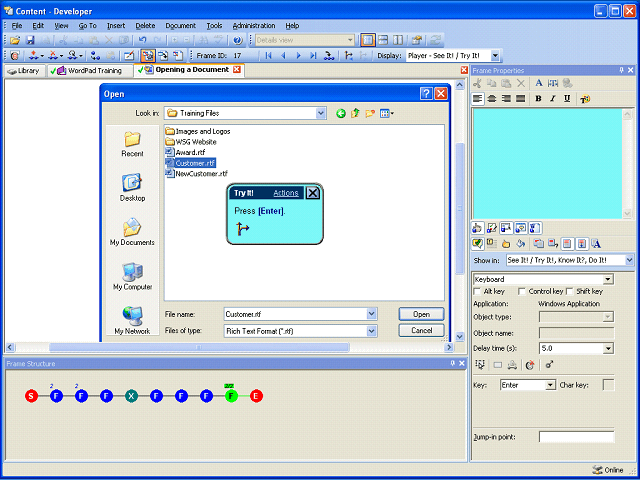Click the open folder icon in main toolbar
Screen dimensions: 640x480
coord(15,40)
